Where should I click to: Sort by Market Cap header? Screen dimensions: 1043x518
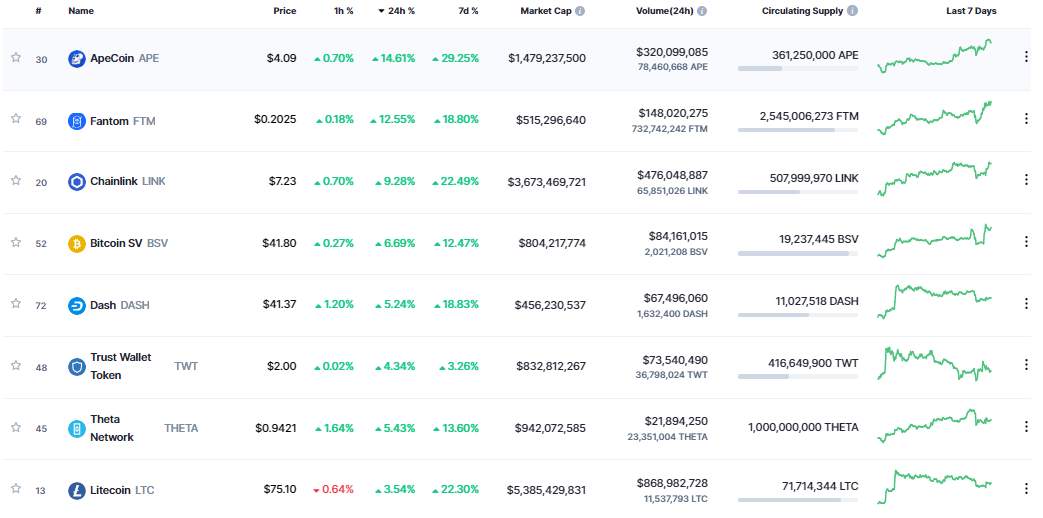[x=546, y=11]
